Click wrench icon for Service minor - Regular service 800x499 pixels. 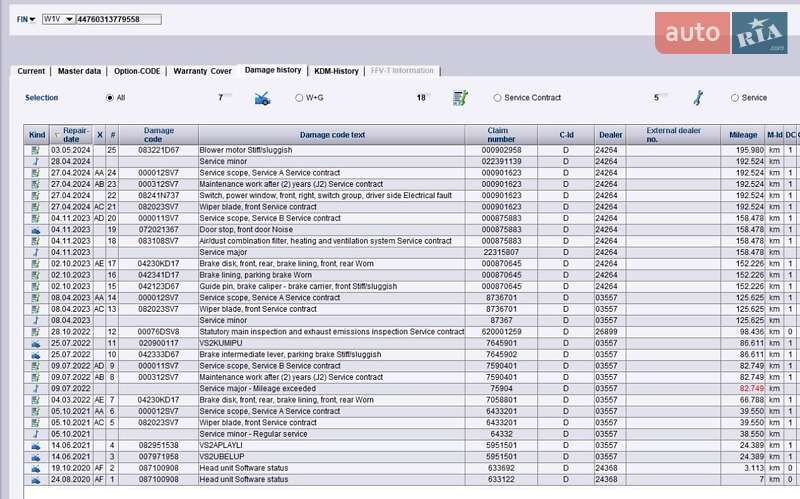tap(36, 434)
